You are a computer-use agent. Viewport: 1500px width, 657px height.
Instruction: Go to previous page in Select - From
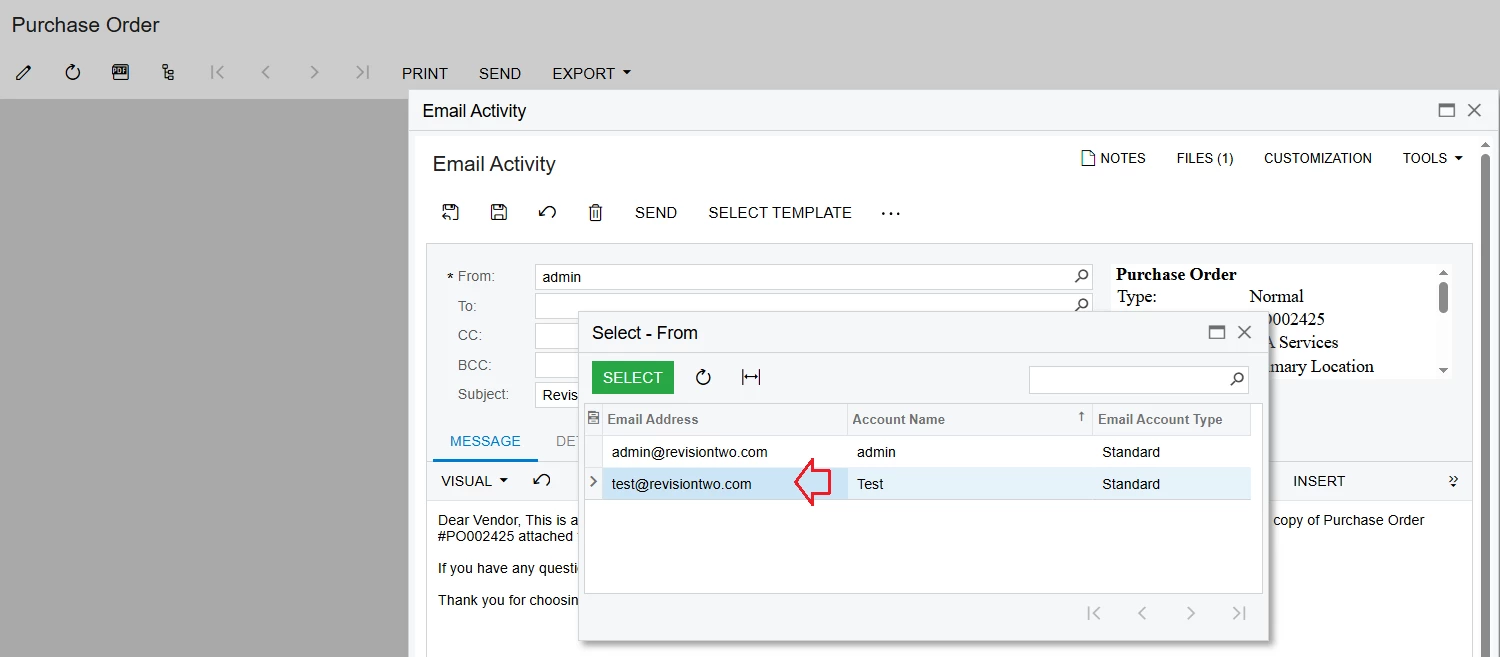click(1142, 613)
